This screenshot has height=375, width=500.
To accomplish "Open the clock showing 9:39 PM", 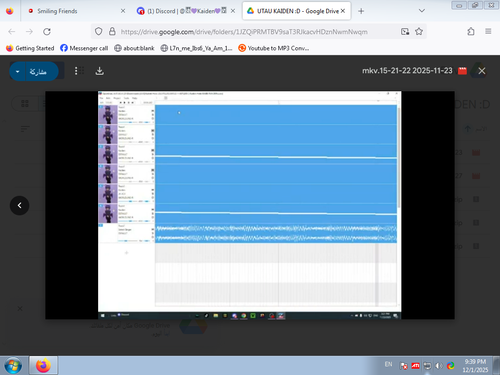I will [475, 366].
